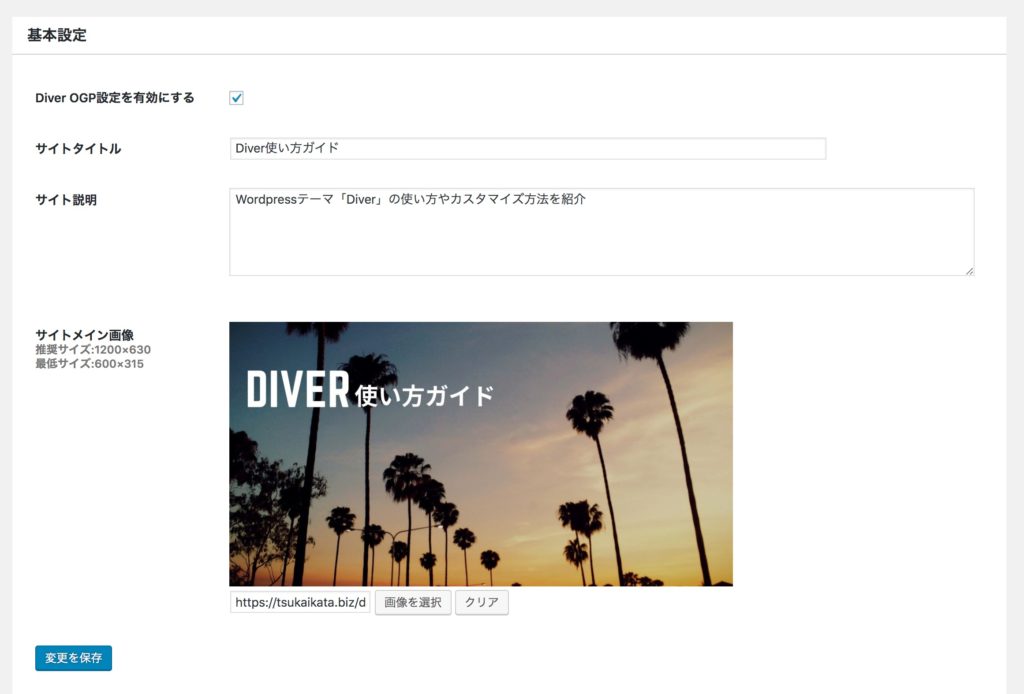The width and height of the screenshot is (1024, 694).
Task: Click the 最低サイズ:600×315 text
Action: tap(89, 364)
